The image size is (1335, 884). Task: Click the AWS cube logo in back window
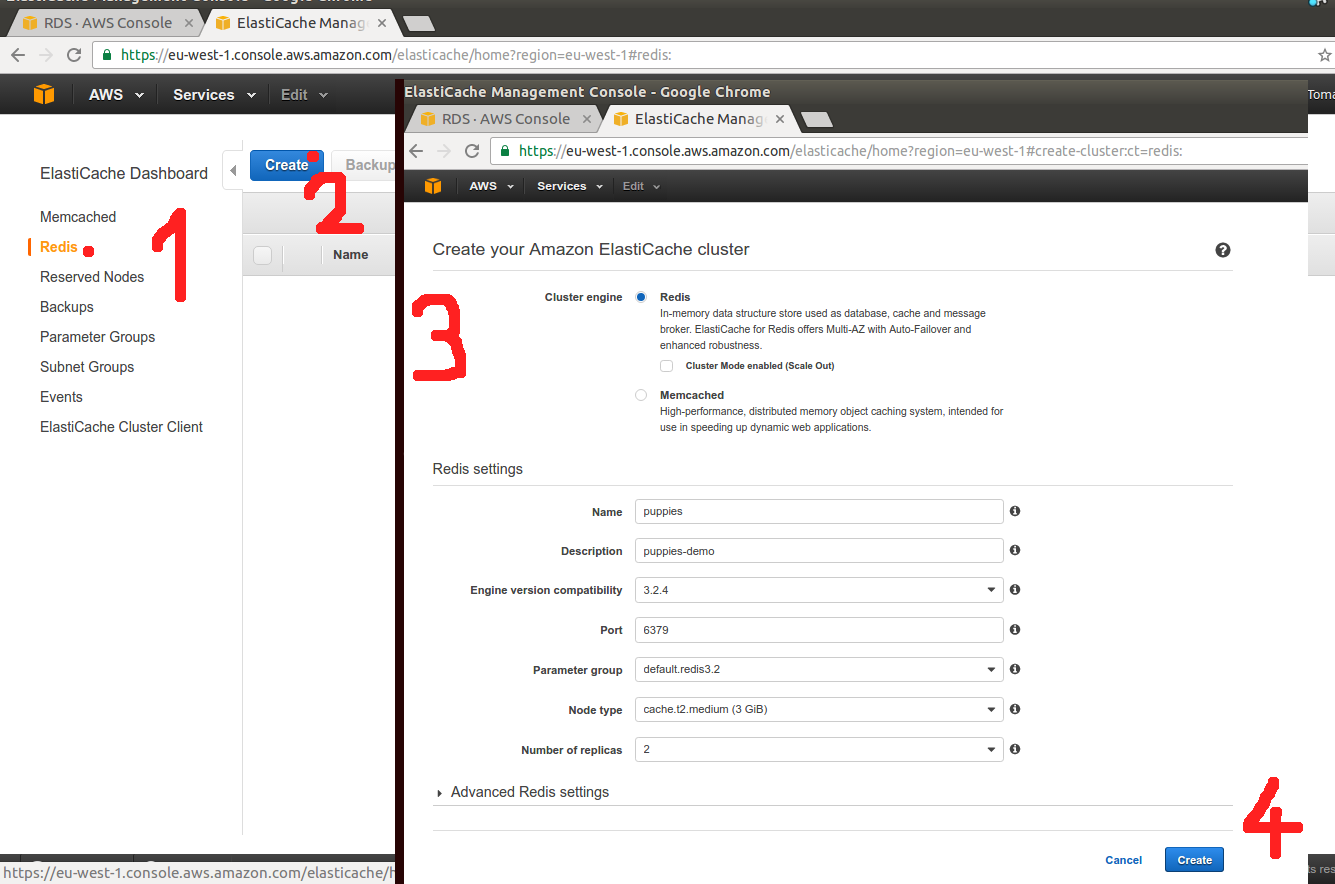pyautogui.click(x=44, y=94)
